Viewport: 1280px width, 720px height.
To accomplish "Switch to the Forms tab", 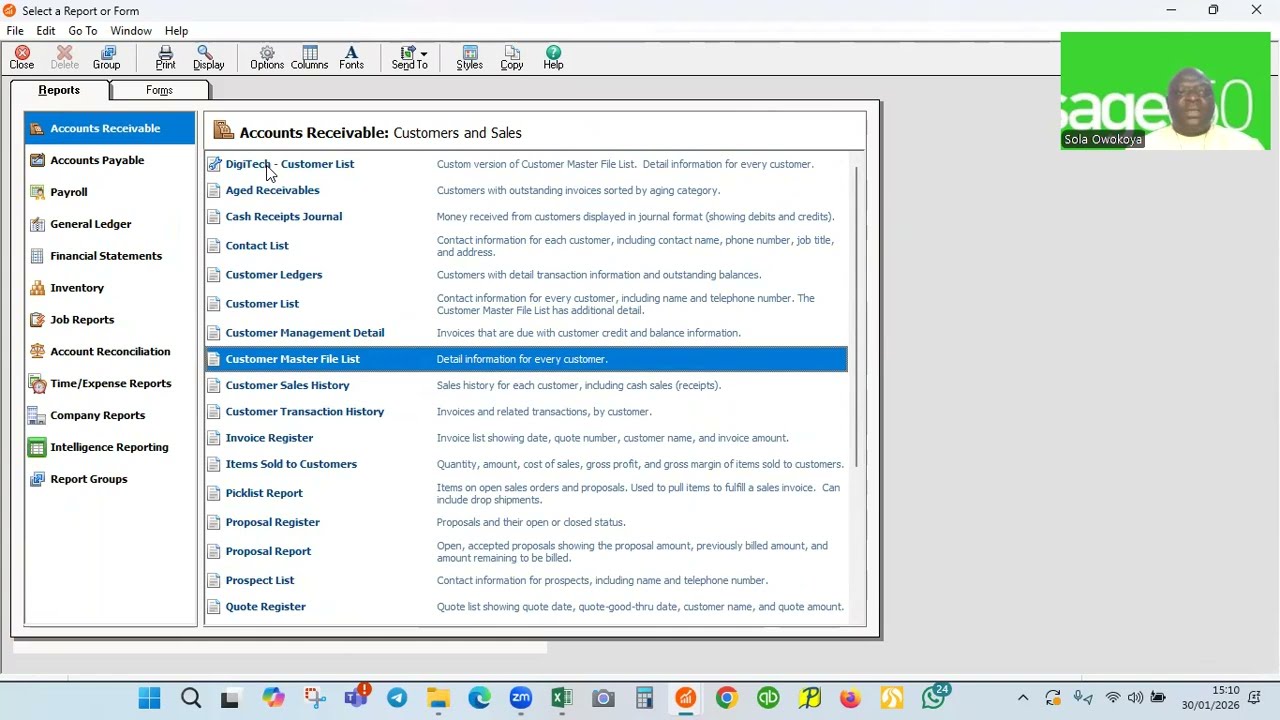I will click(159, 90).
